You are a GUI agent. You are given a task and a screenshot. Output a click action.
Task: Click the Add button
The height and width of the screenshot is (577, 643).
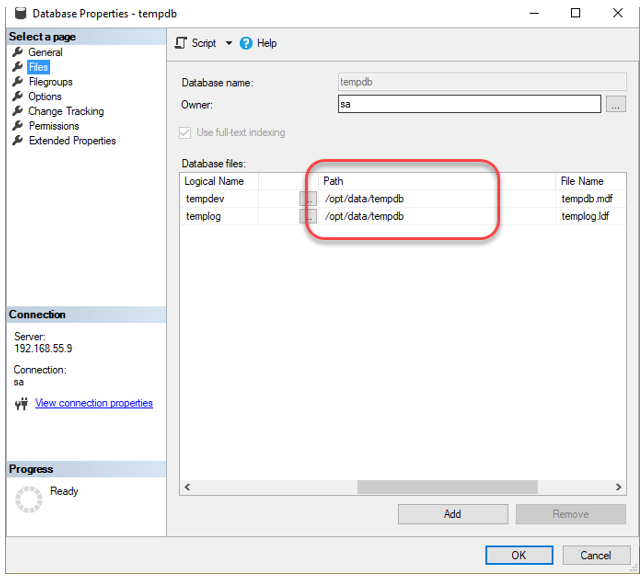click(452, 514)
